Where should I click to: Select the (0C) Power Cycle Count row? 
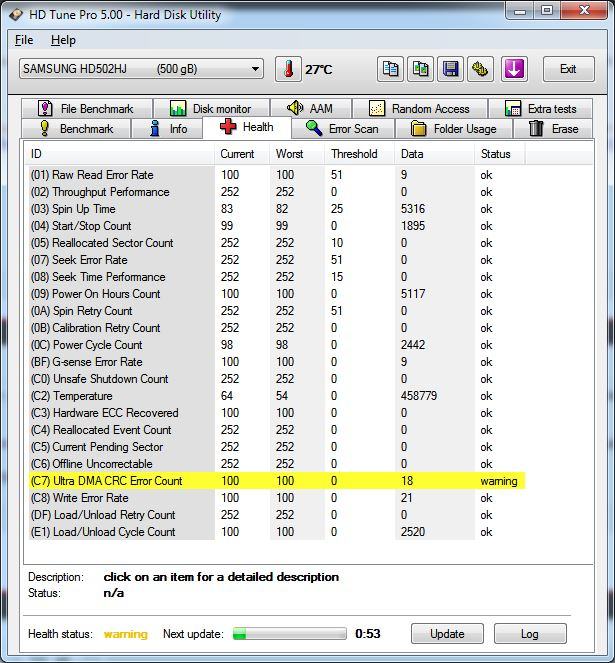[x=277, y=345]
